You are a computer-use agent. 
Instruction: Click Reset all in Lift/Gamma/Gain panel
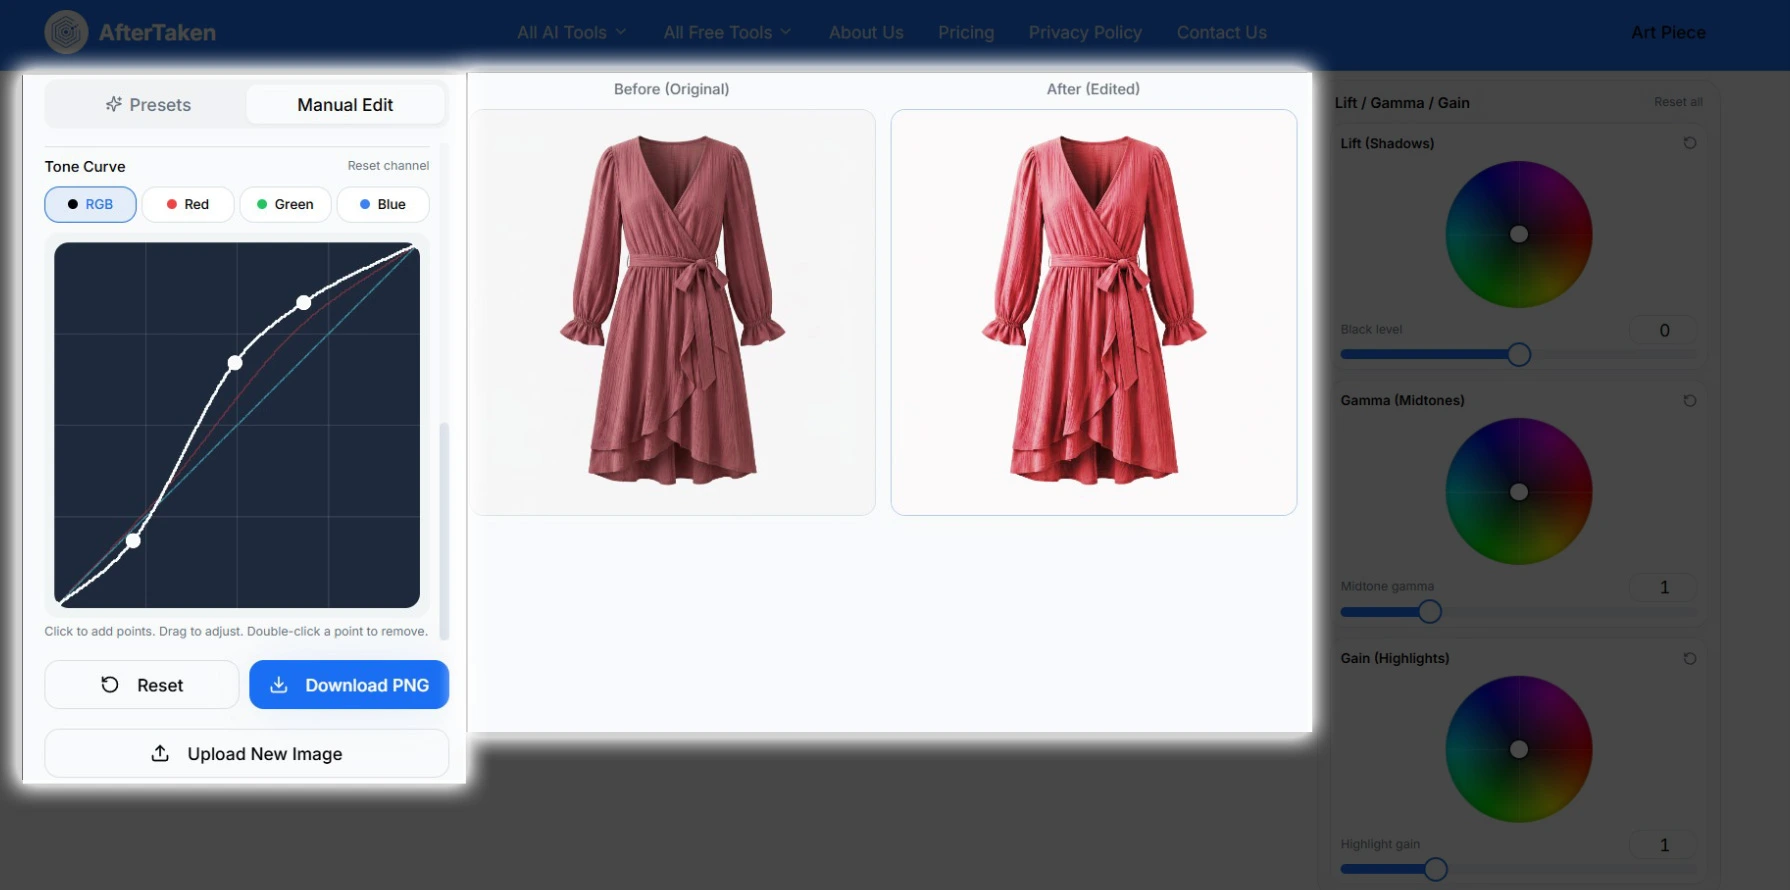click(1678, 102)
